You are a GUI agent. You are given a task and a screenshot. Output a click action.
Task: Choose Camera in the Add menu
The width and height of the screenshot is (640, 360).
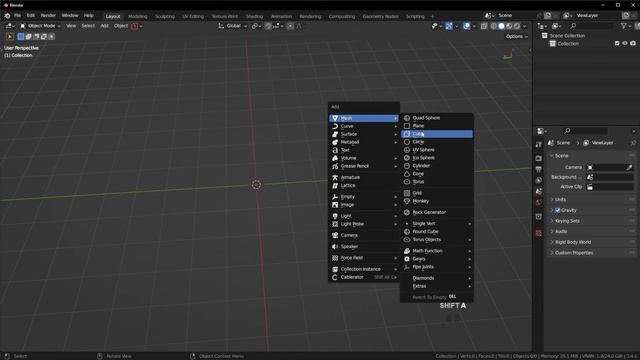click(363, 235)
